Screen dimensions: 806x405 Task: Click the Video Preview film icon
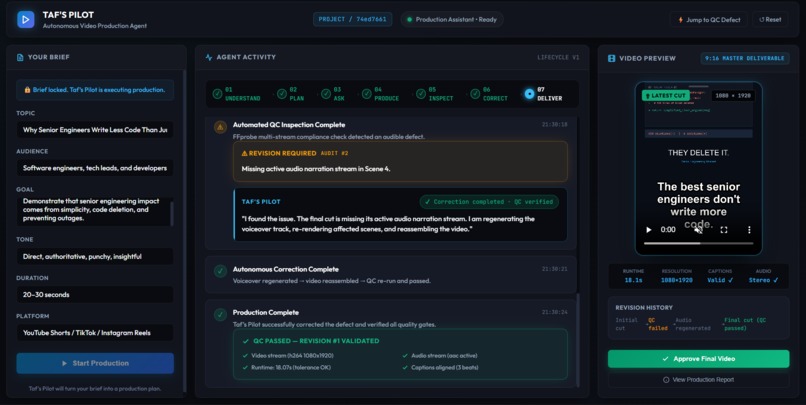tap(612, 59)
